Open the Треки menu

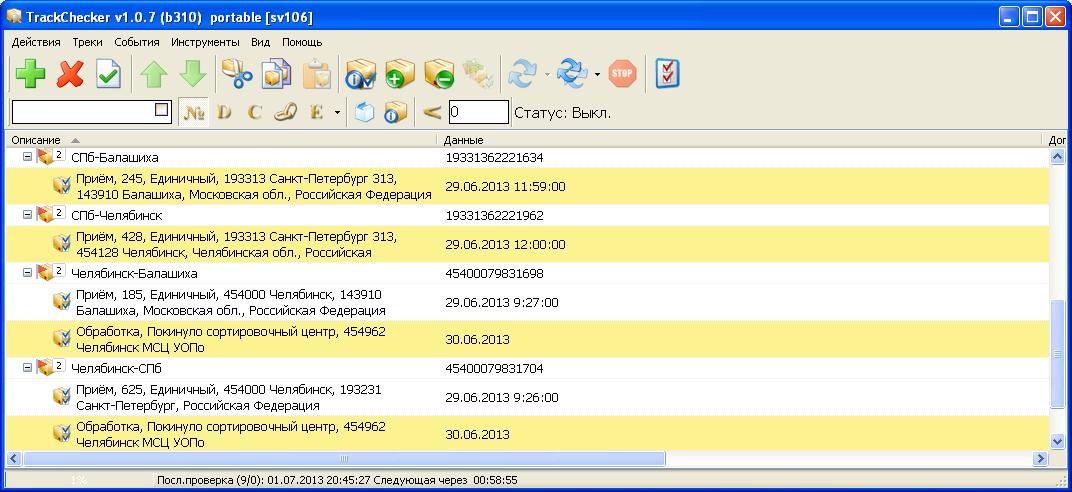coord(87,42)
